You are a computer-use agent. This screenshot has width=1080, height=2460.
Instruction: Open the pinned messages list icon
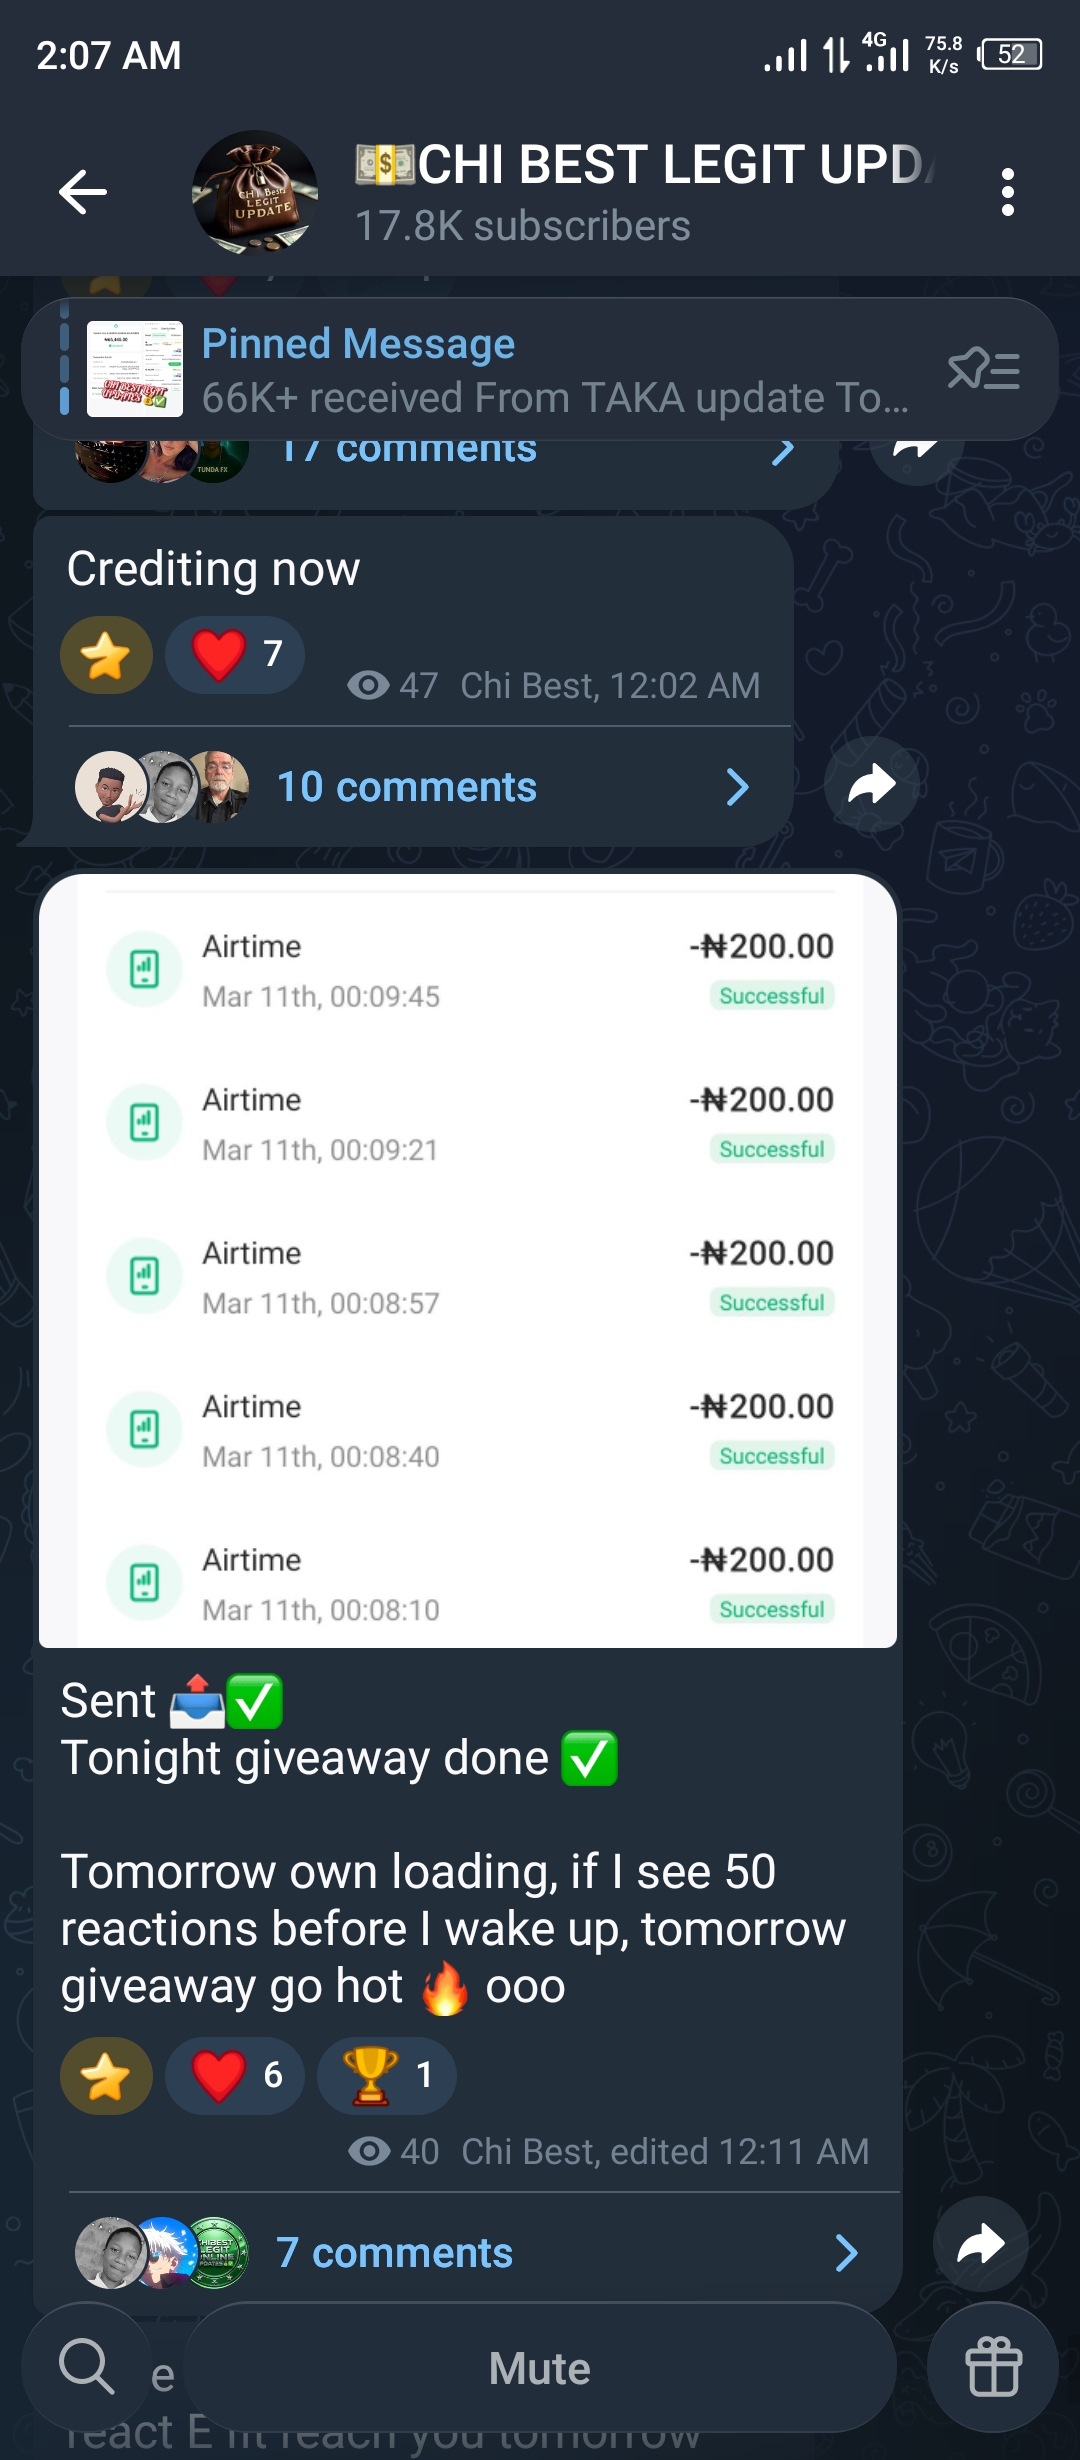pyautogui.click(x=983, y=369)
